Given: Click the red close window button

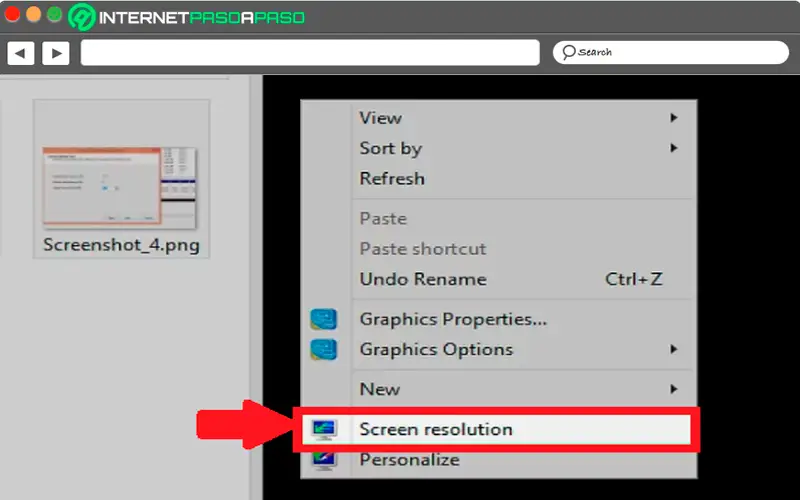Looking at the screenshot, I should click(12, 14).
